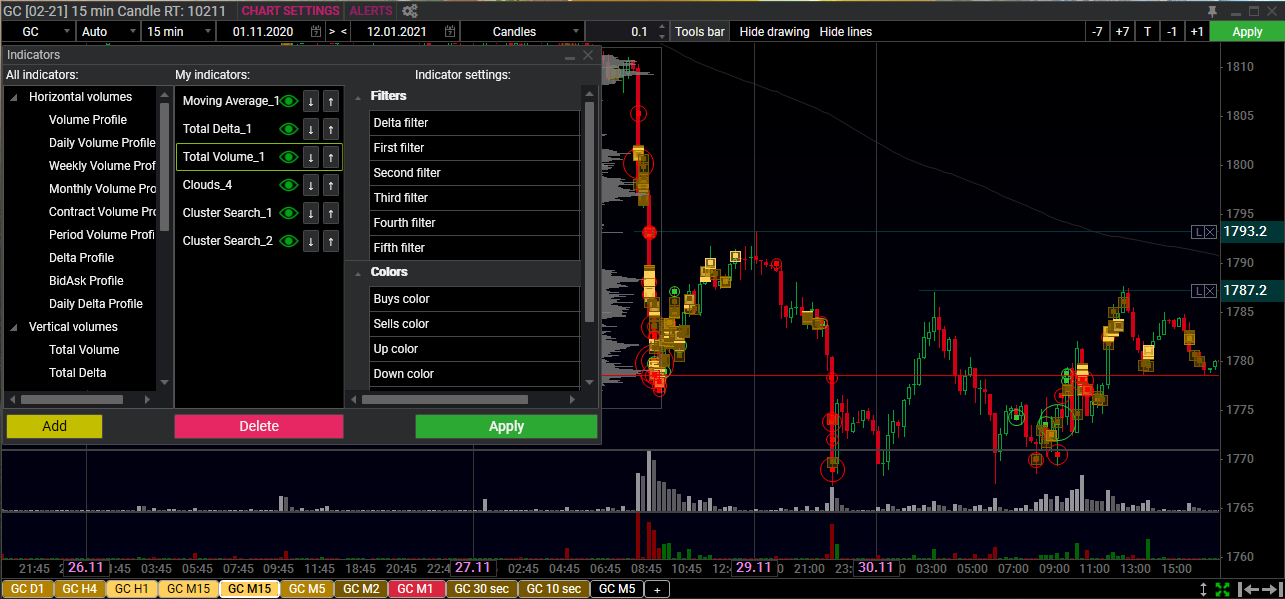Collapse the Vertical volumes tree group

coord(15,327)
